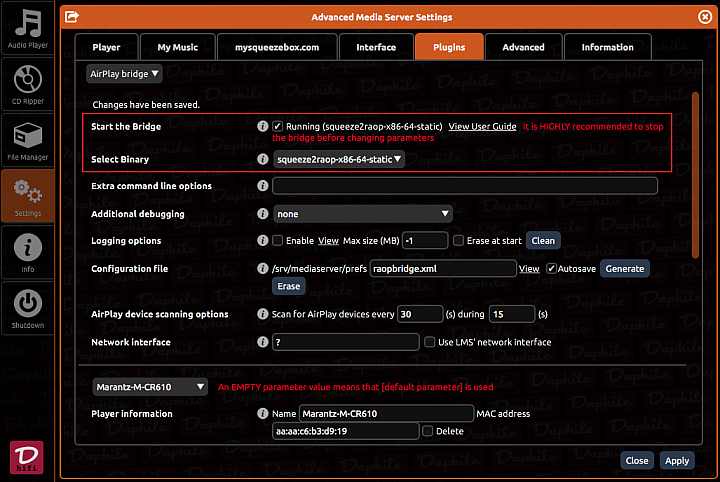
Task: Check the Delete player checkbox
Action: coord(428,431)
